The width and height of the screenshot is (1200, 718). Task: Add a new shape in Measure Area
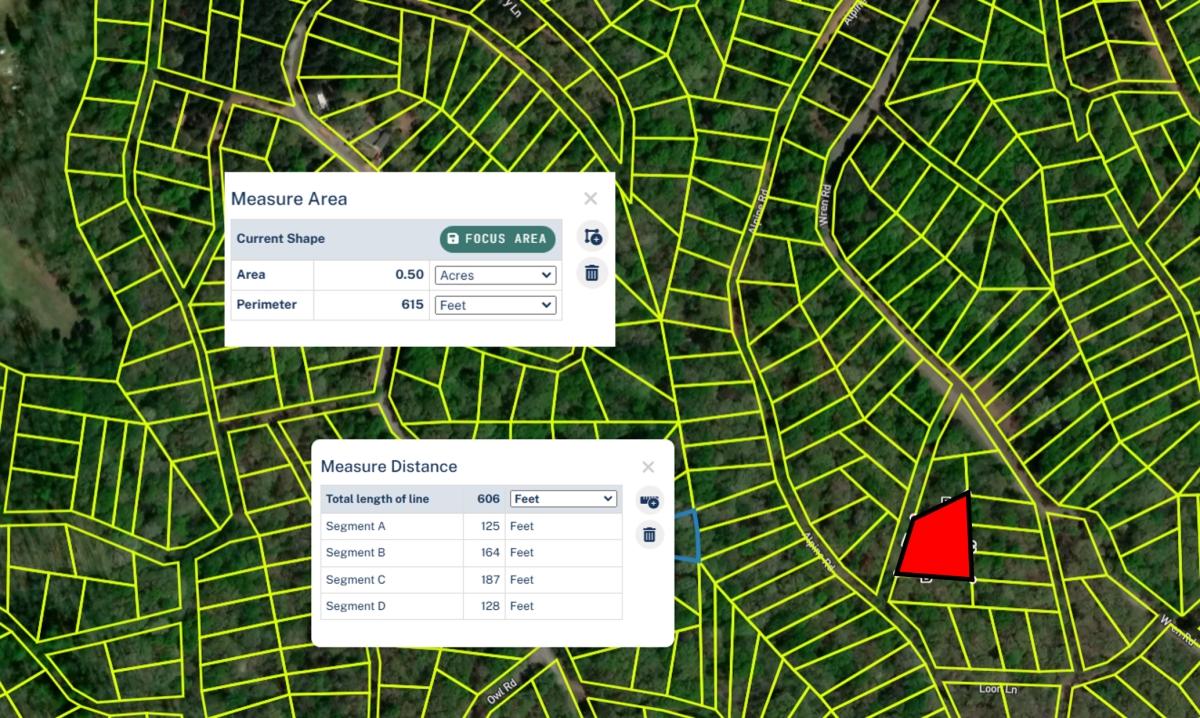tap(592, 237)
